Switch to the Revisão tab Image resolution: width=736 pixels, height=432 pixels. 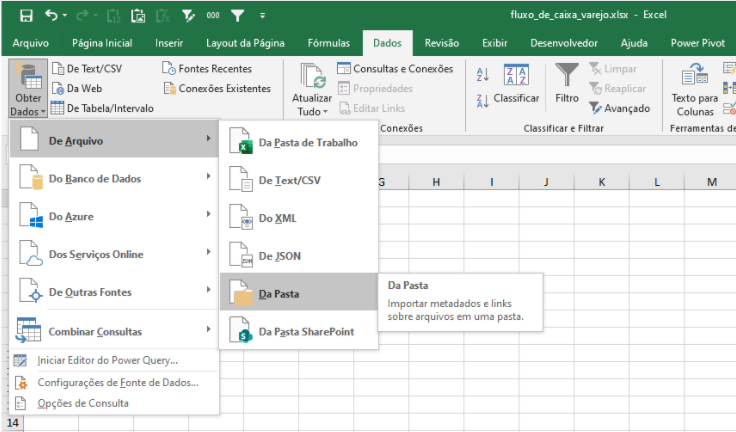tap(442, 43)
